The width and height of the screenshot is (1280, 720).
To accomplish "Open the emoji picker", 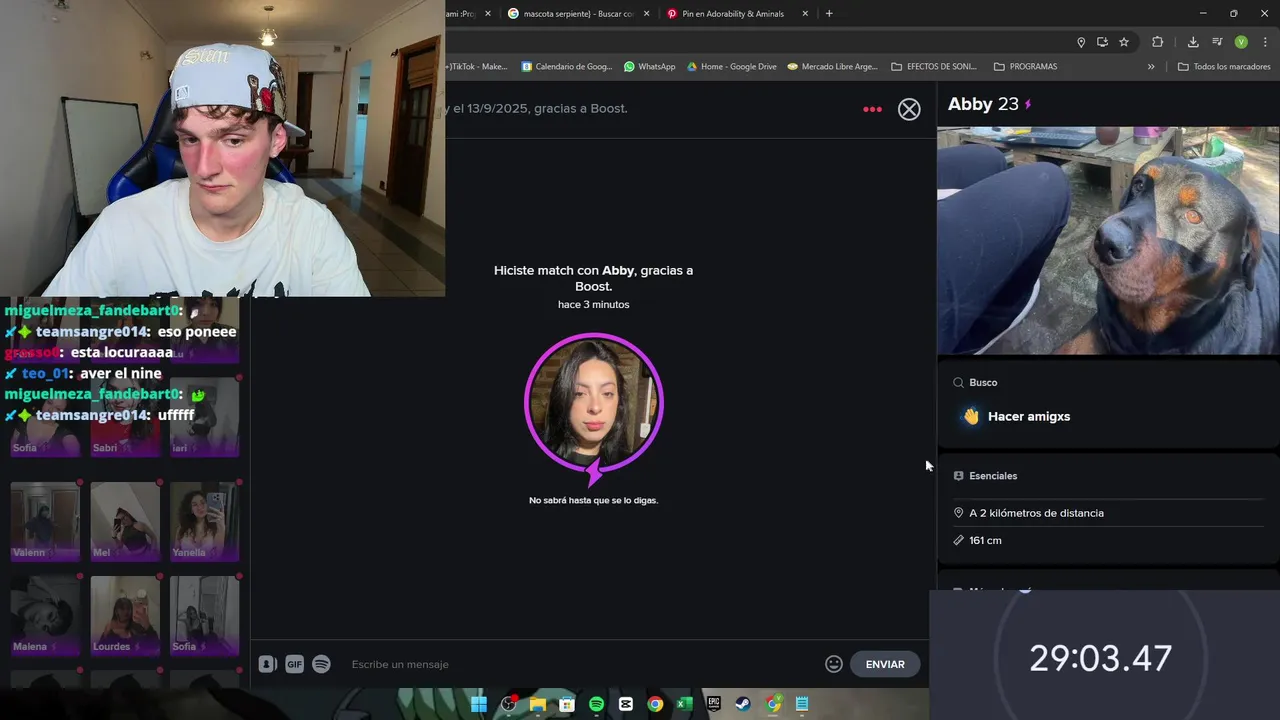I will 834,664.
